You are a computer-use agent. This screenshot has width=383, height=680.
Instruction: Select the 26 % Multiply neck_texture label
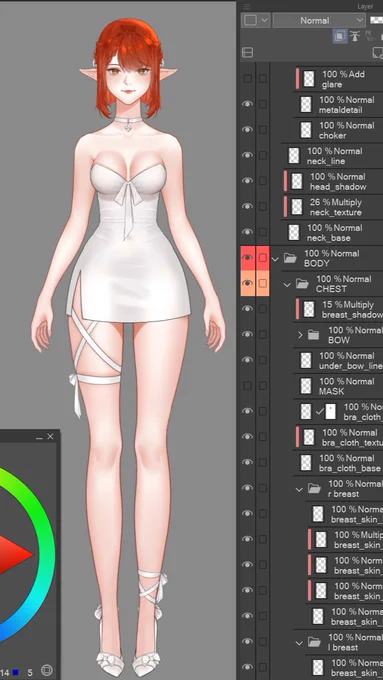pos(336,207)
